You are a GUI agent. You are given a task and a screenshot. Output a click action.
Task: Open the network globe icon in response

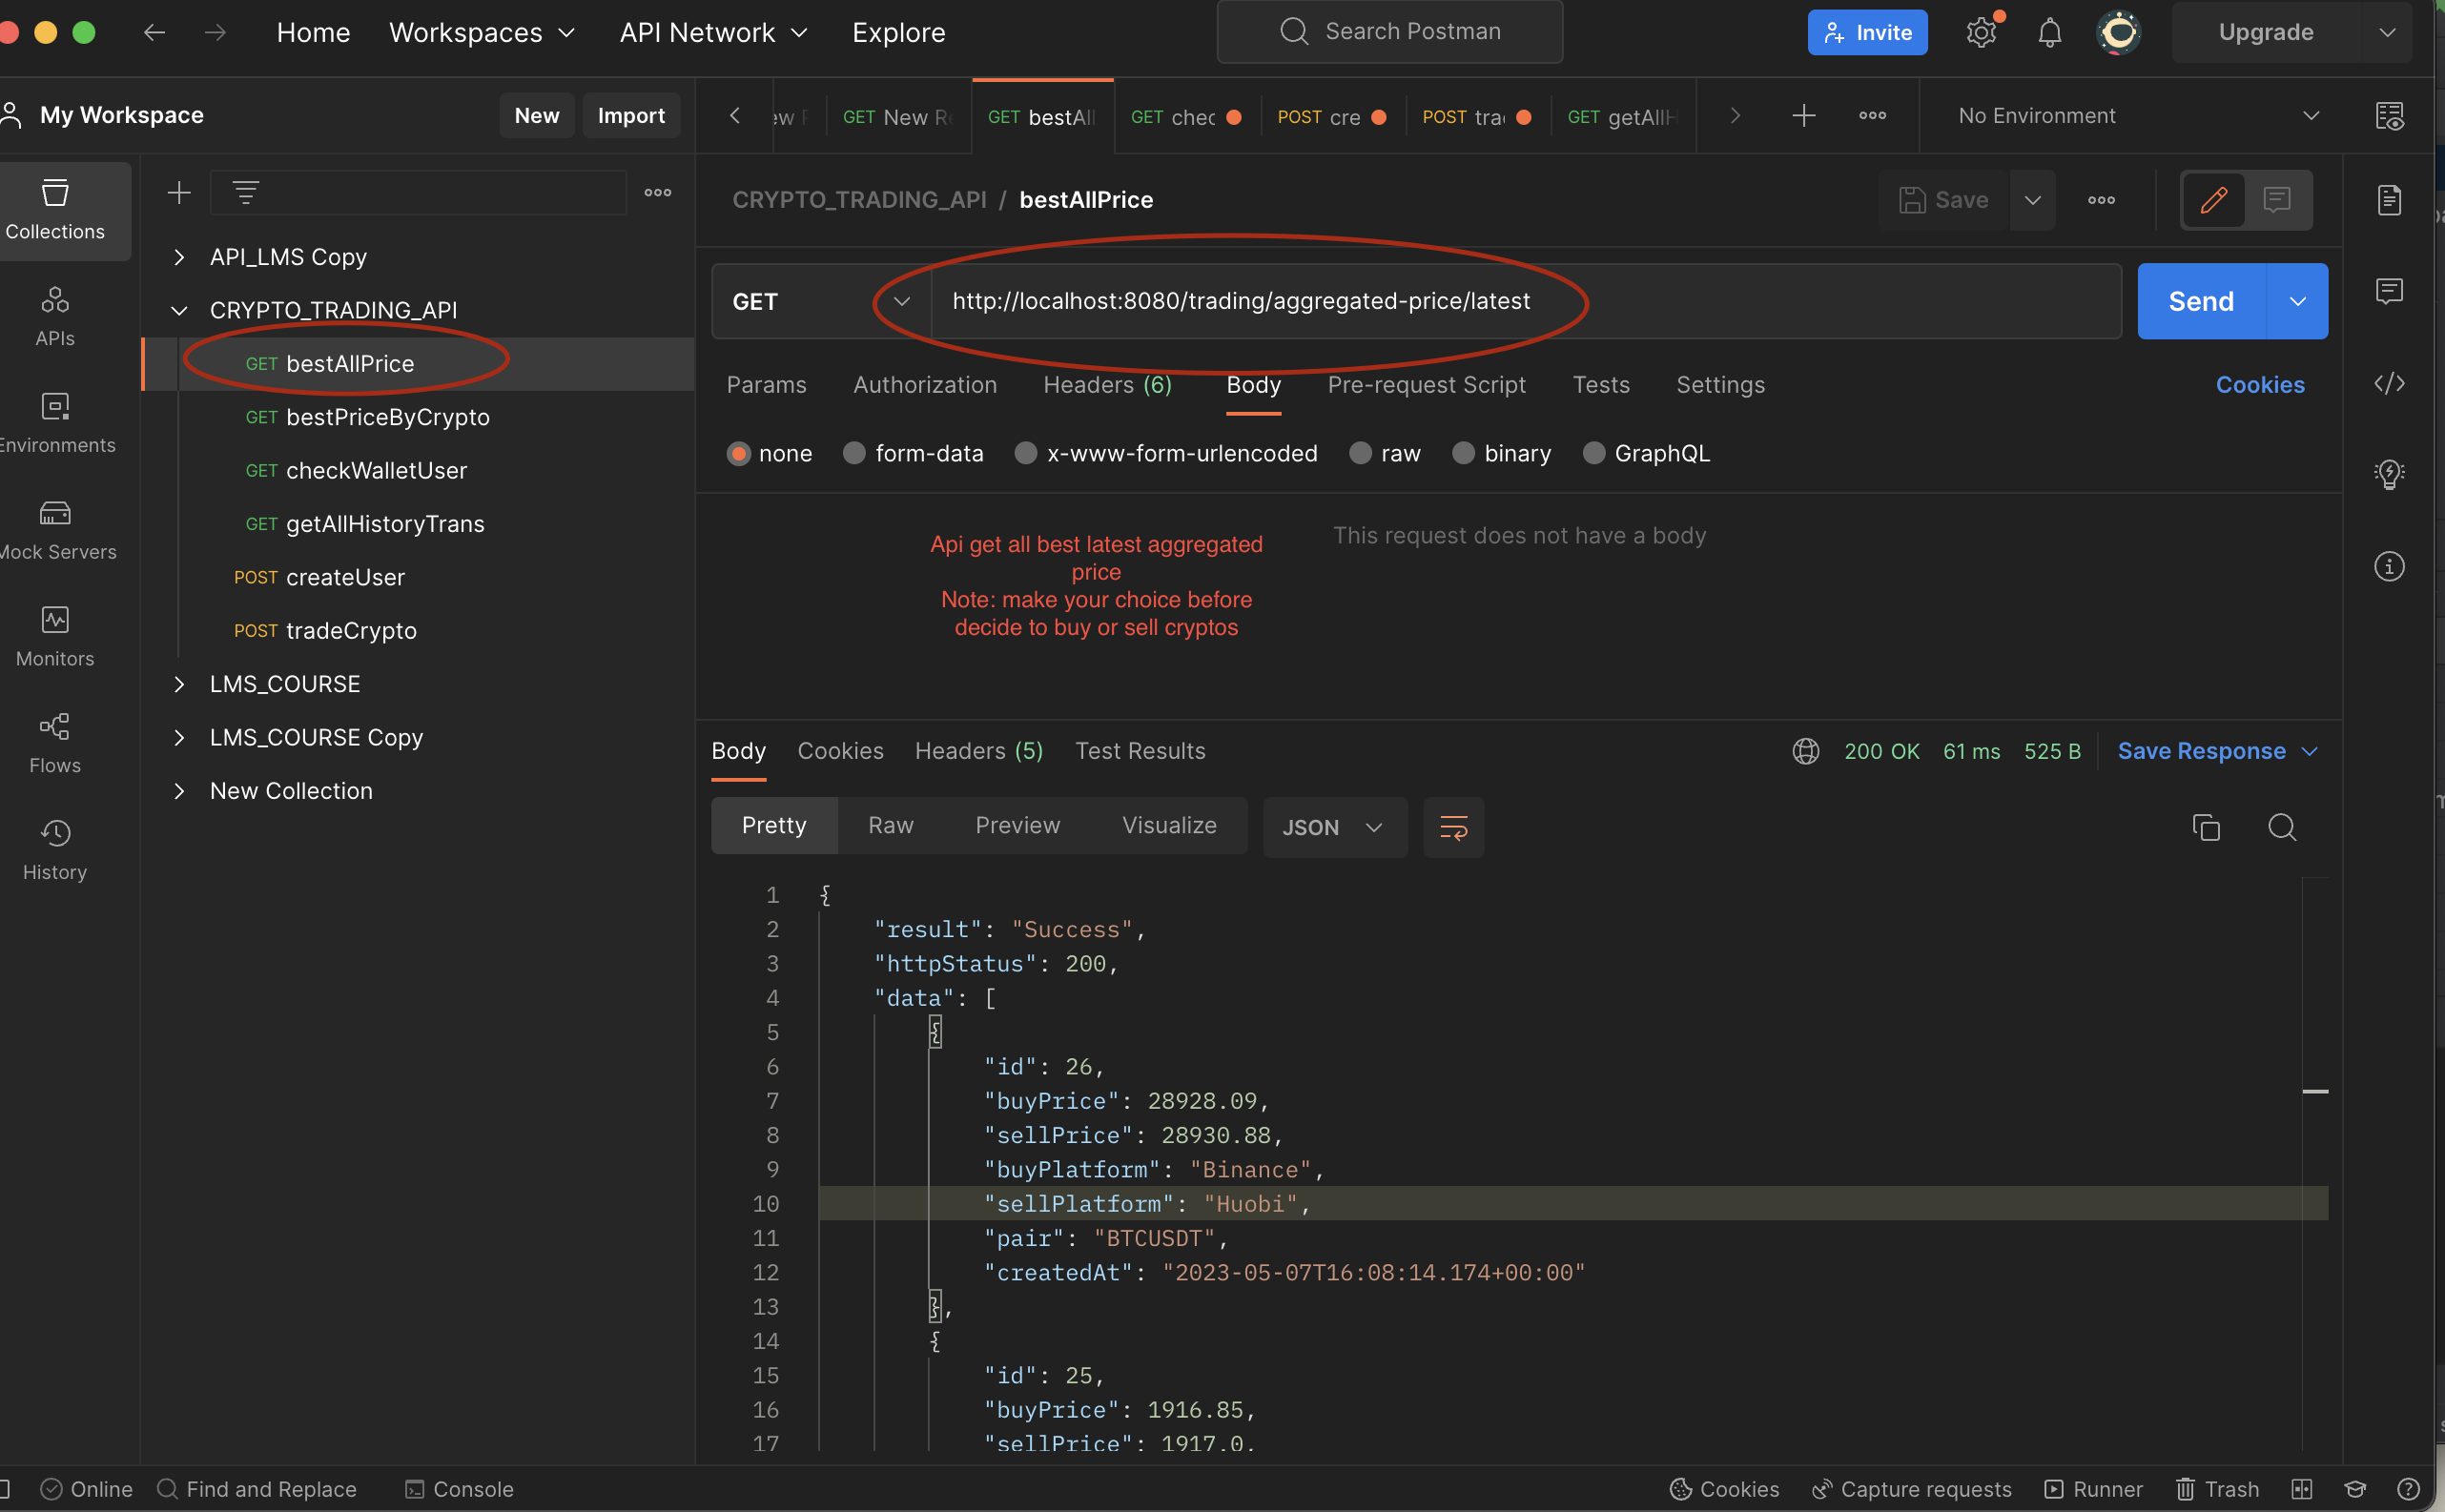coord(1806,751)
